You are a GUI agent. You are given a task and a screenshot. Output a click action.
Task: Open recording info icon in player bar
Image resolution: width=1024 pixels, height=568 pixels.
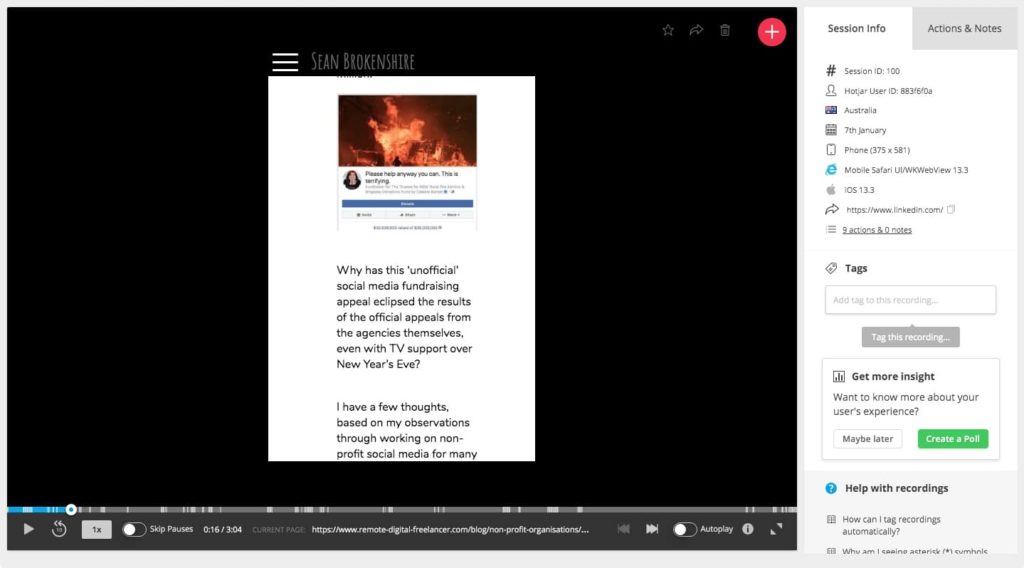[x=748, y=529]
